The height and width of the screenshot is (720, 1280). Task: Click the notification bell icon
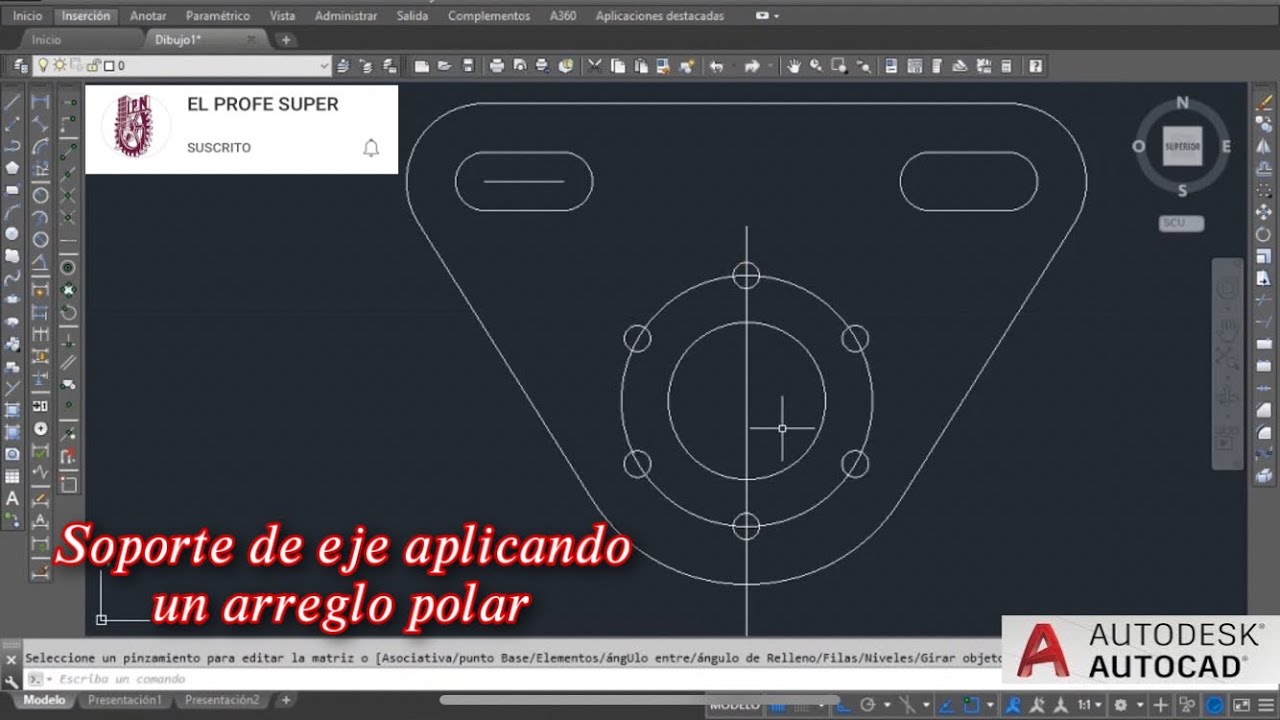(371, 148)
